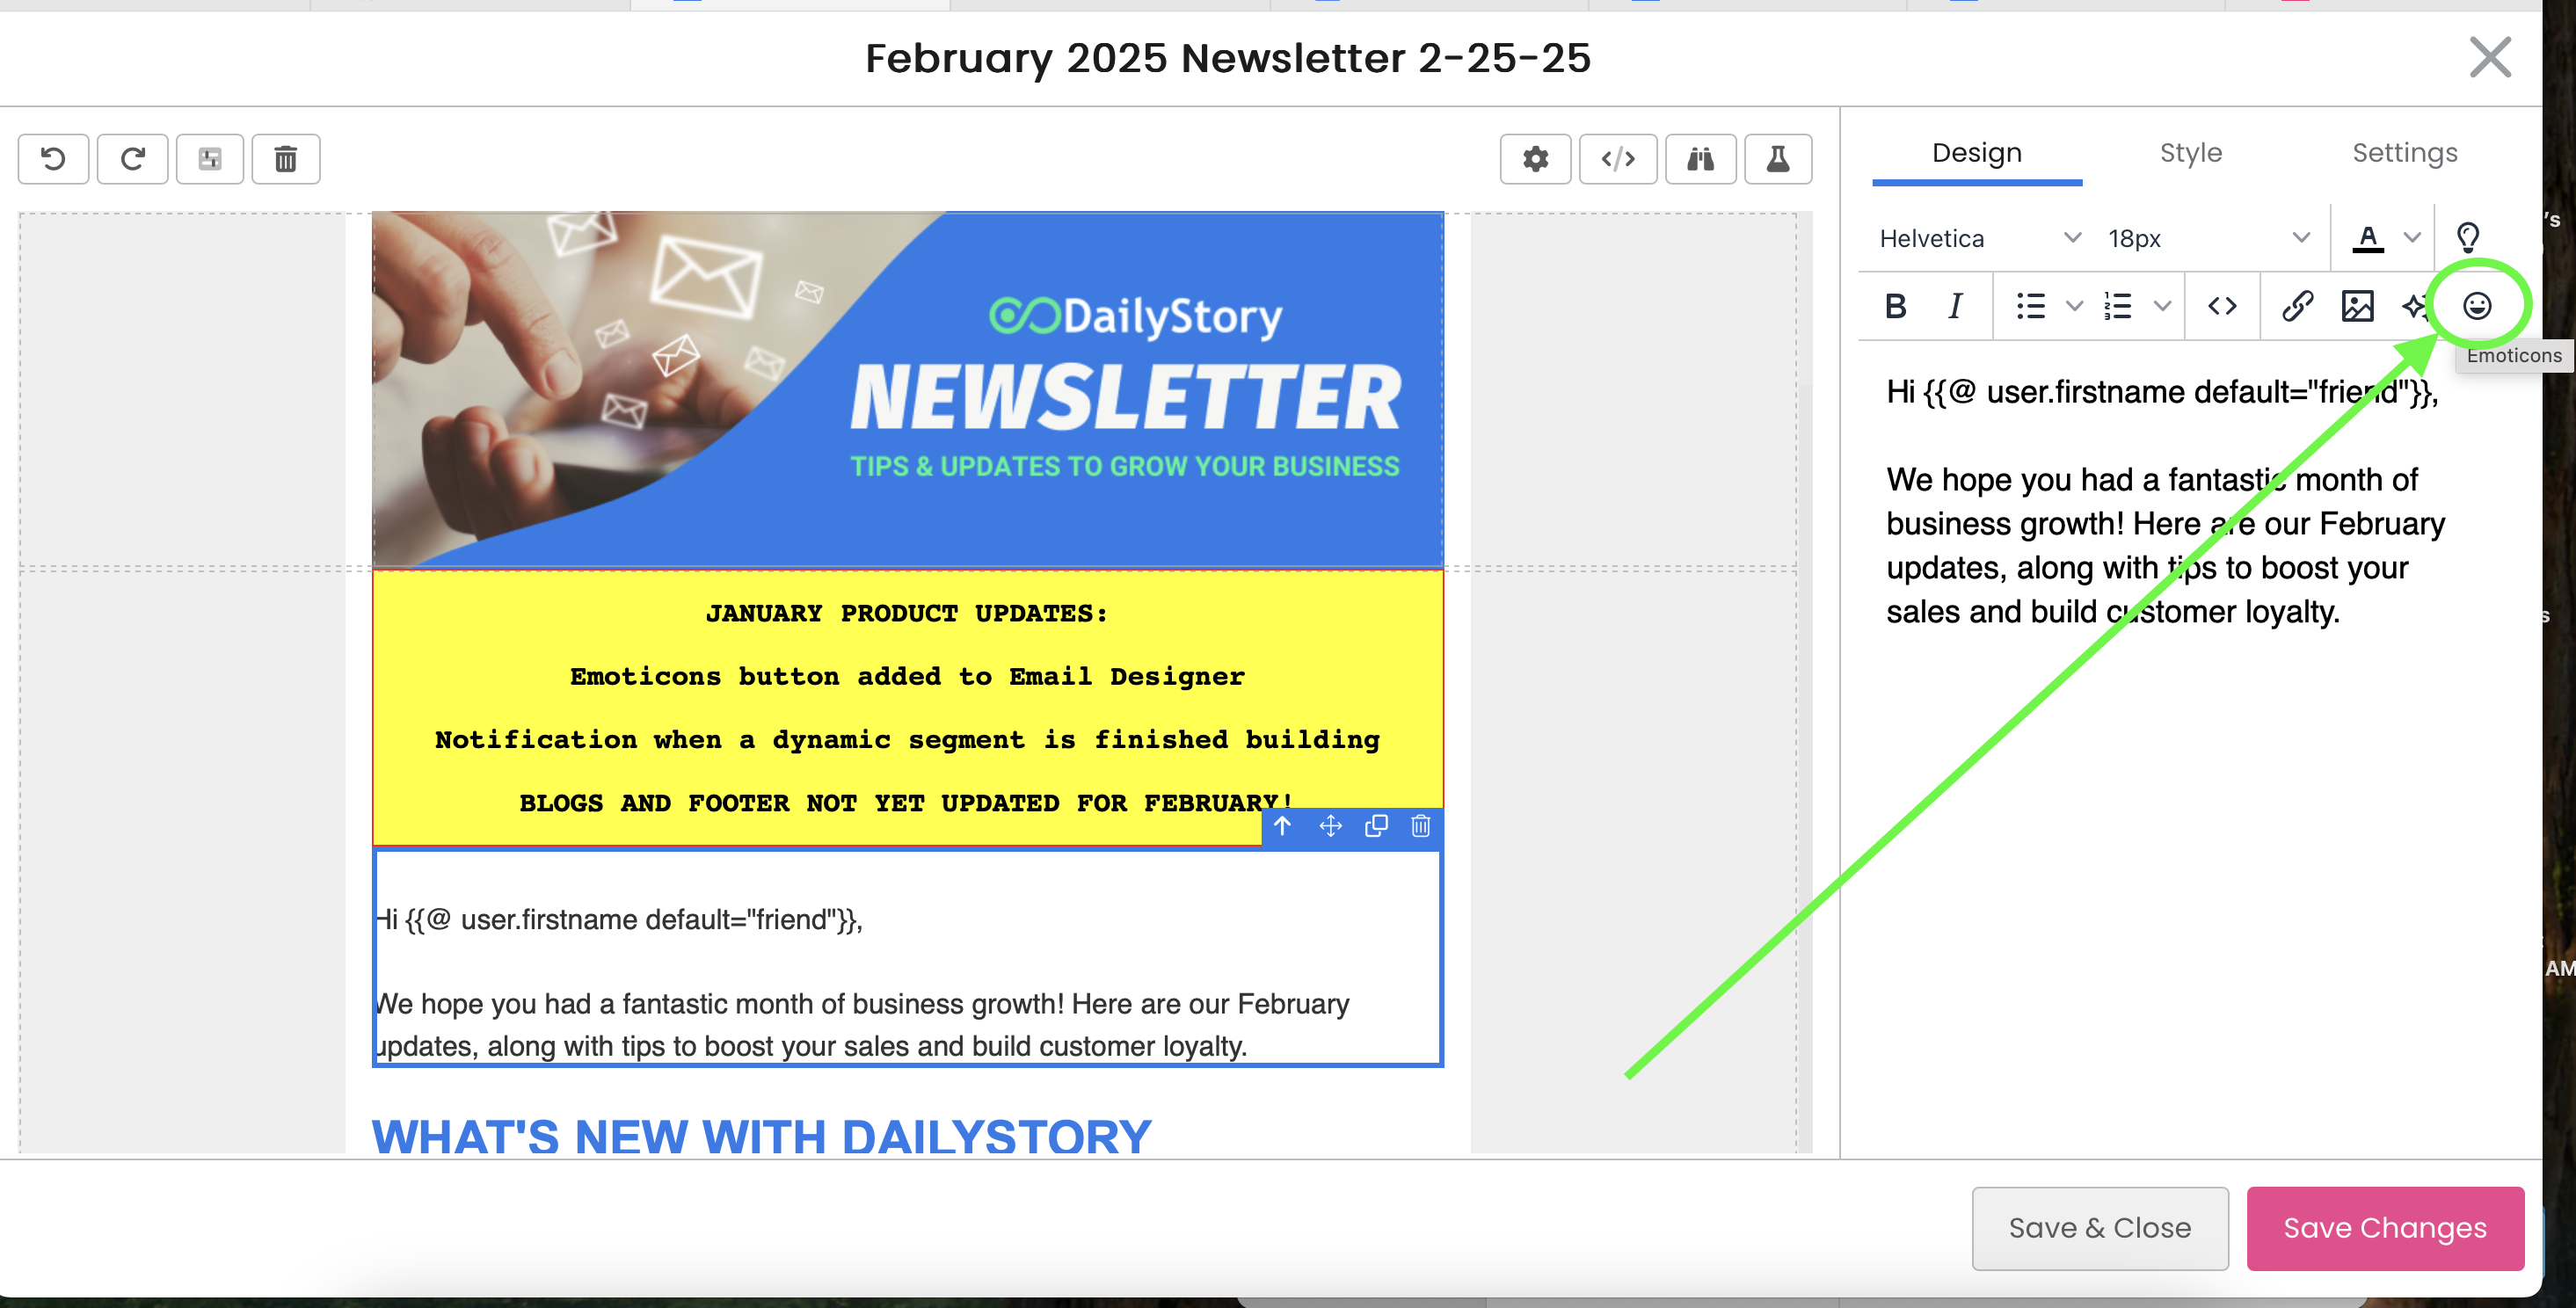Preview email with binoculars icon

point(1700,159)
